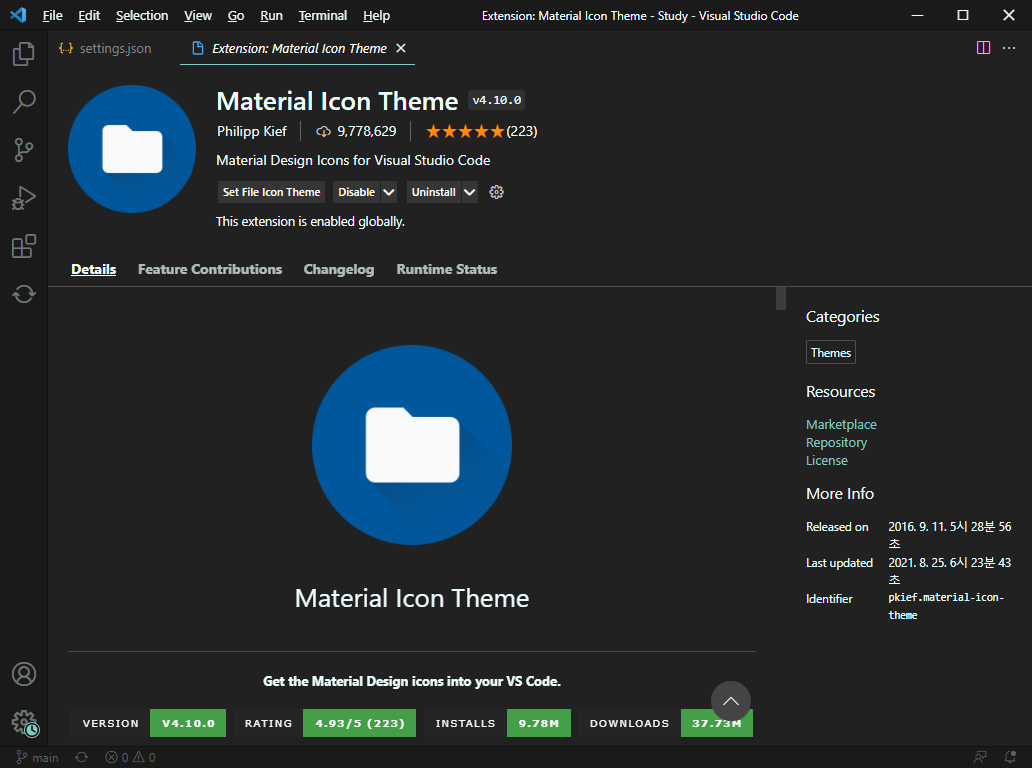Open the File menu
Viewport: 1032px width, 768px height.
coord(52,15)
